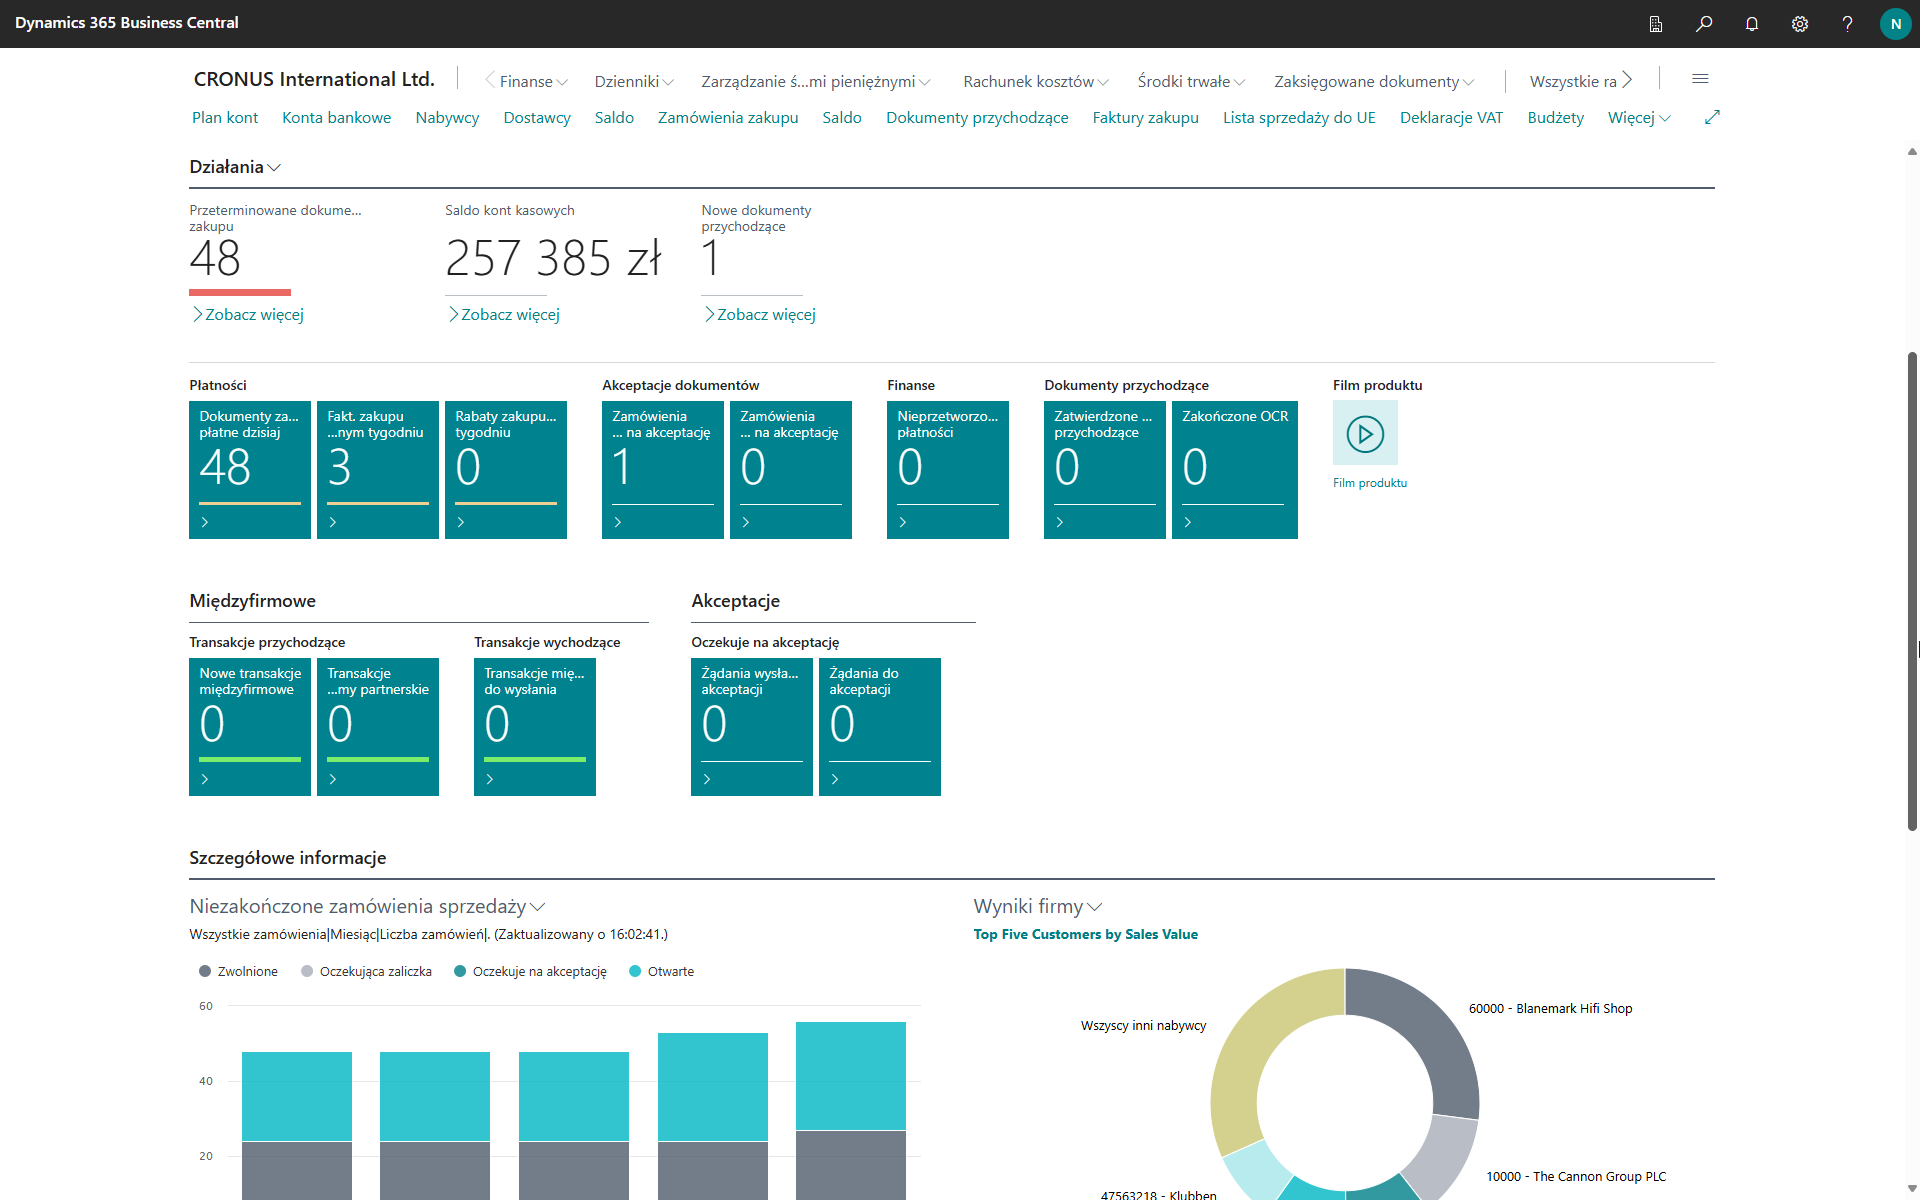1920x1200 pixels.
Task: Open arrow on Zakończone OCR tile
Action: pos(1188,522)
